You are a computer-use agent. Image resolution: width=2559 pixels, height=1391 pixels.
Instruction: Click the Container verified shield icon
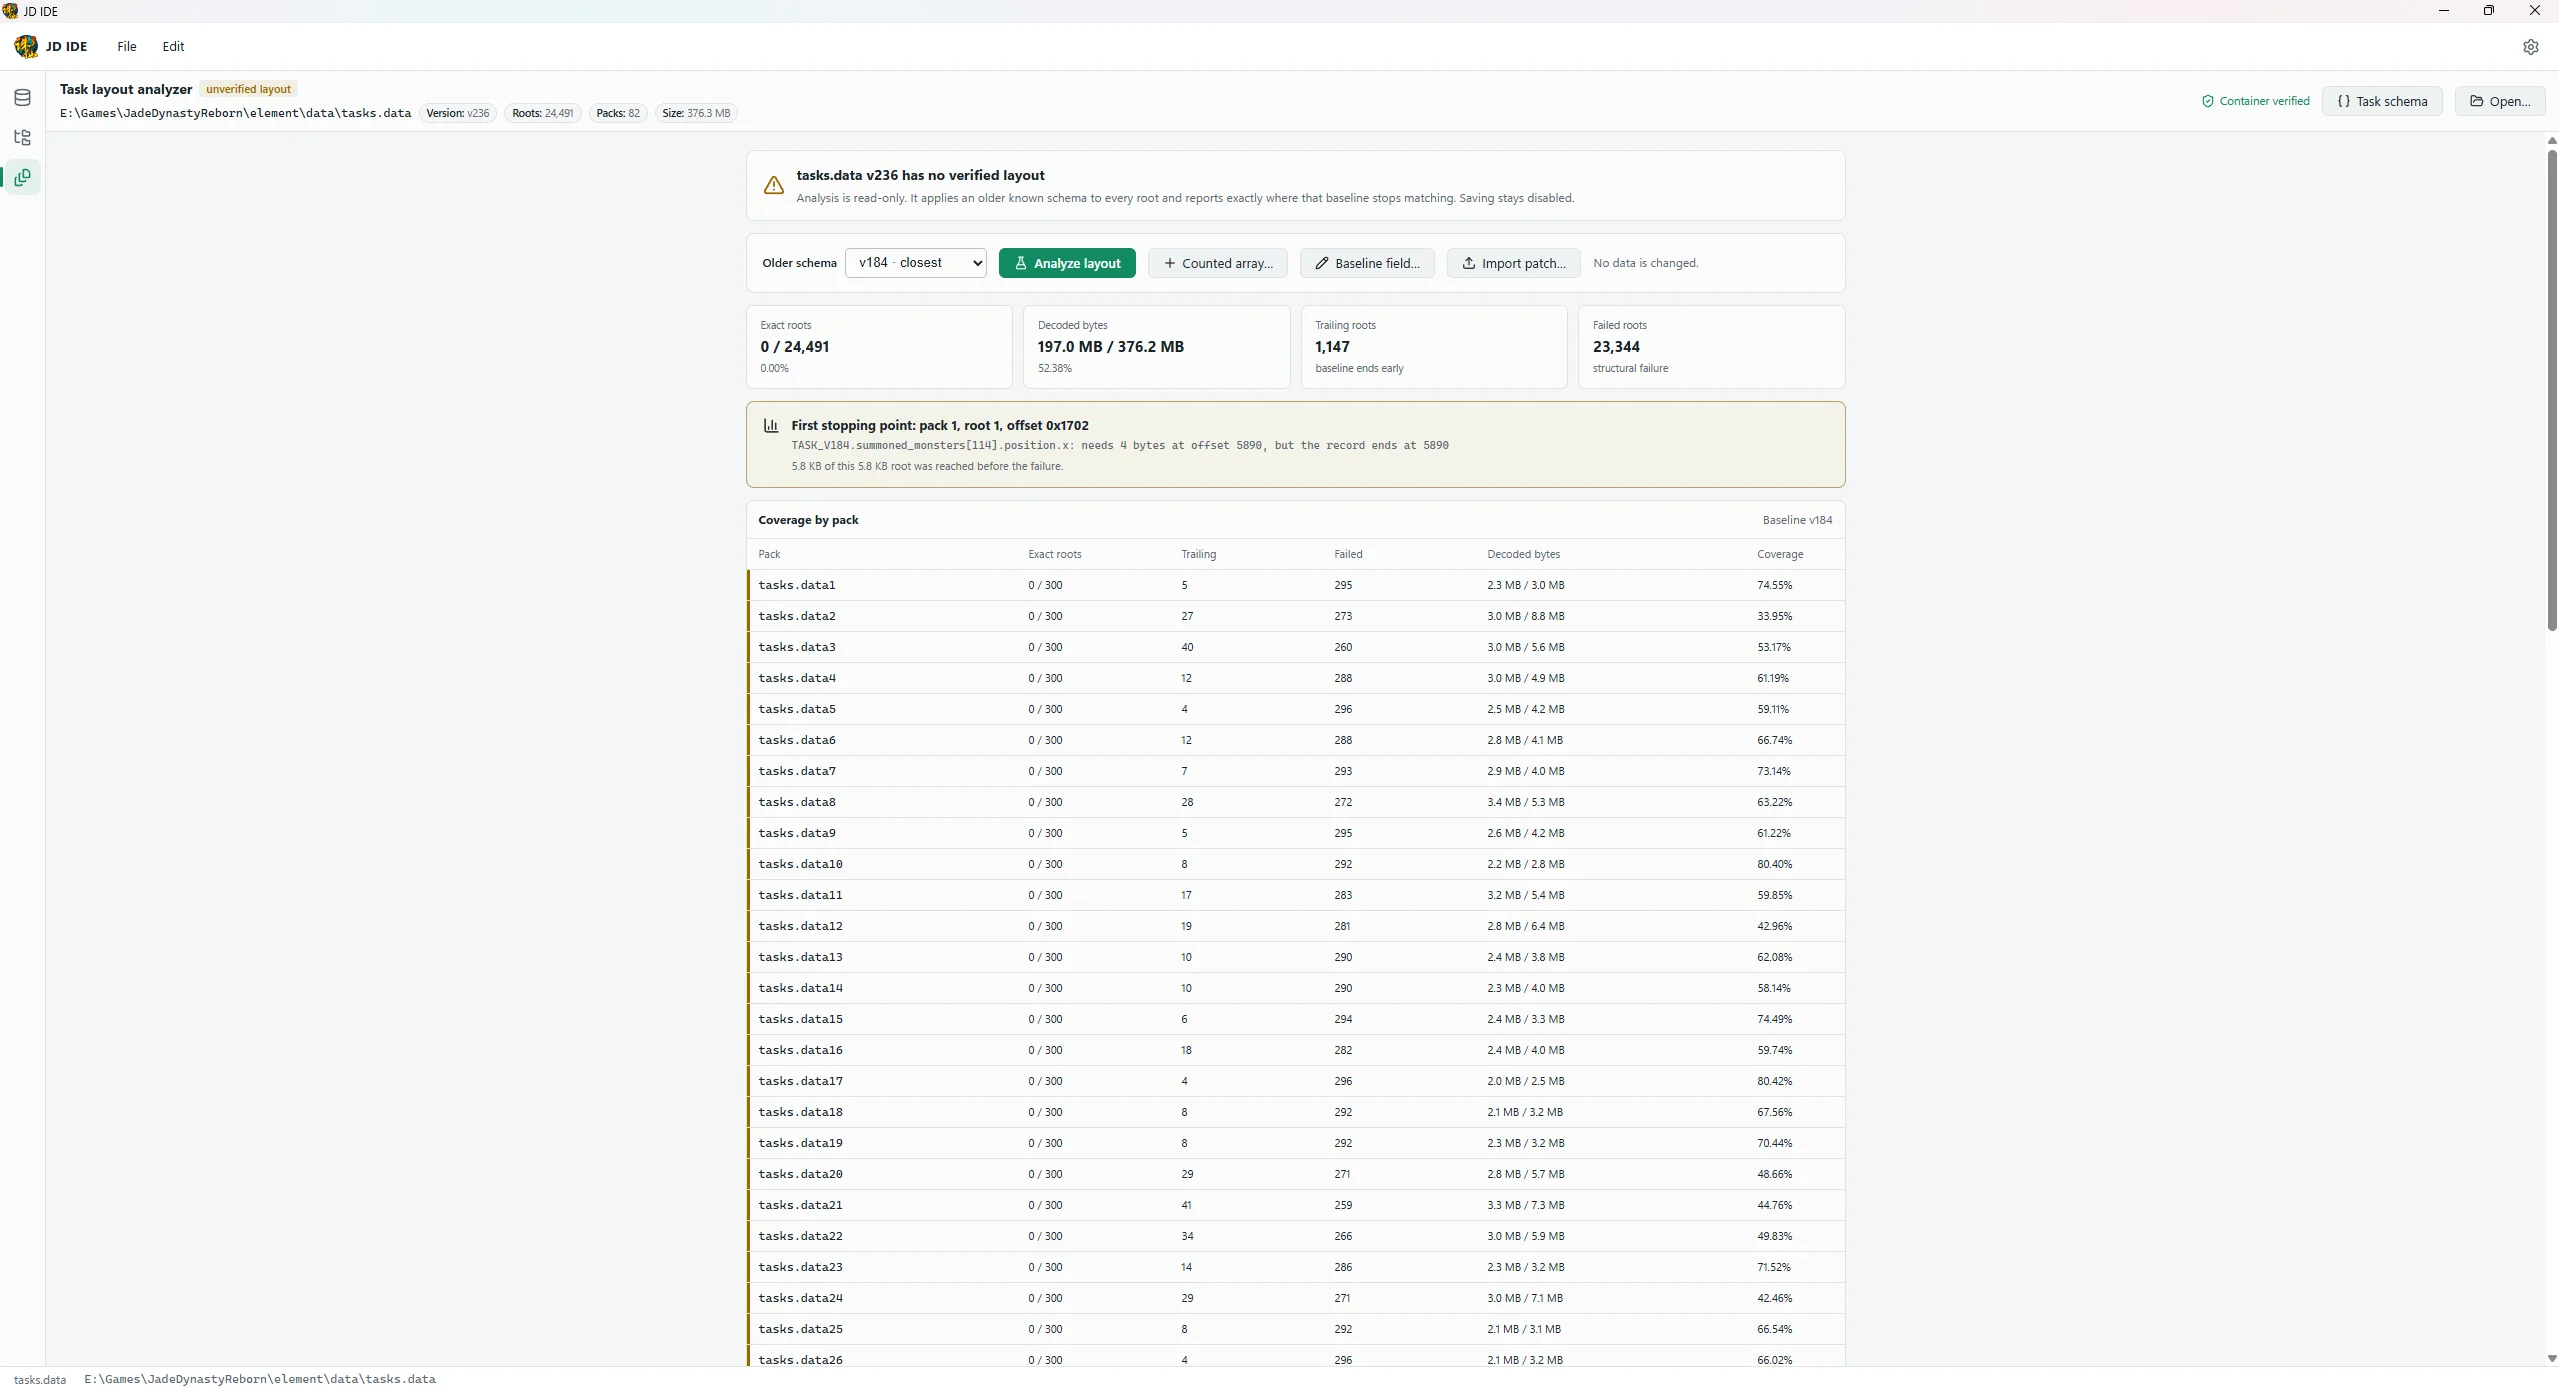coord(2207,101)
